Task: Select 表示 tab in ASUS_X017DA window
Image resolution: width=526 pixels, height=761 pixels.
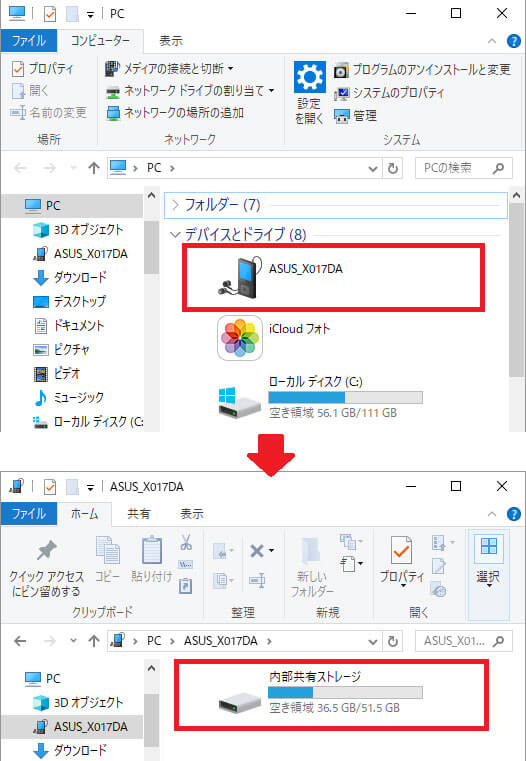Action: pyautogui.click(x=192, y=513)
